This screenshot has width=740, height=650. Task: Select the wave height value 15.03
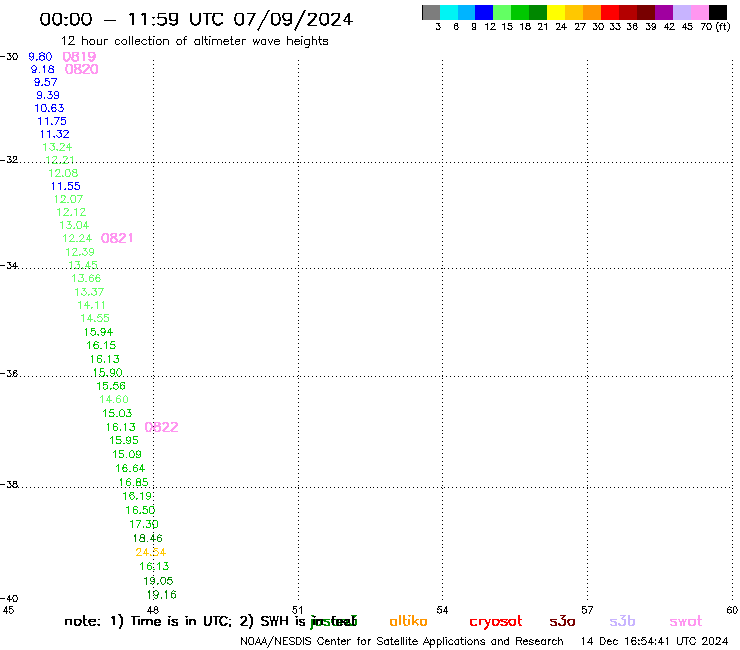click(117, 413)
